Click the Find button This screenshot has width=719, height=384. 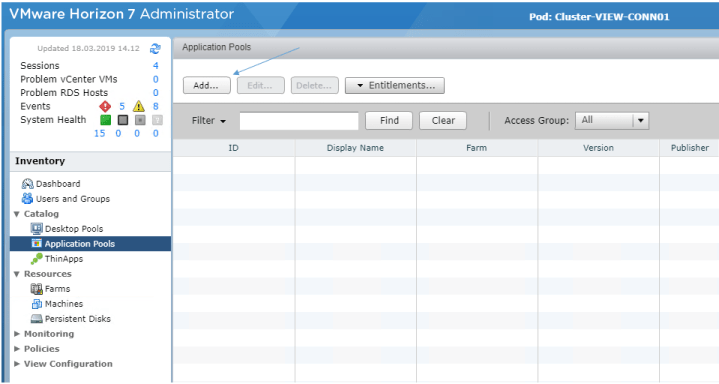(389, 121)
